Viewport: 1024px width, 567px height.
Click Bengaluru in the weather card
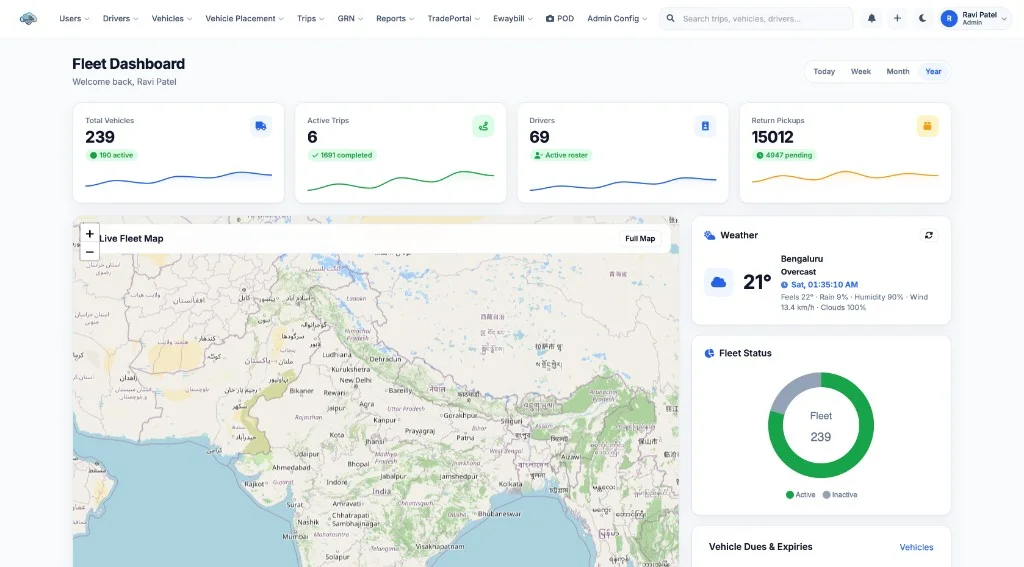[x=802, y=259]
